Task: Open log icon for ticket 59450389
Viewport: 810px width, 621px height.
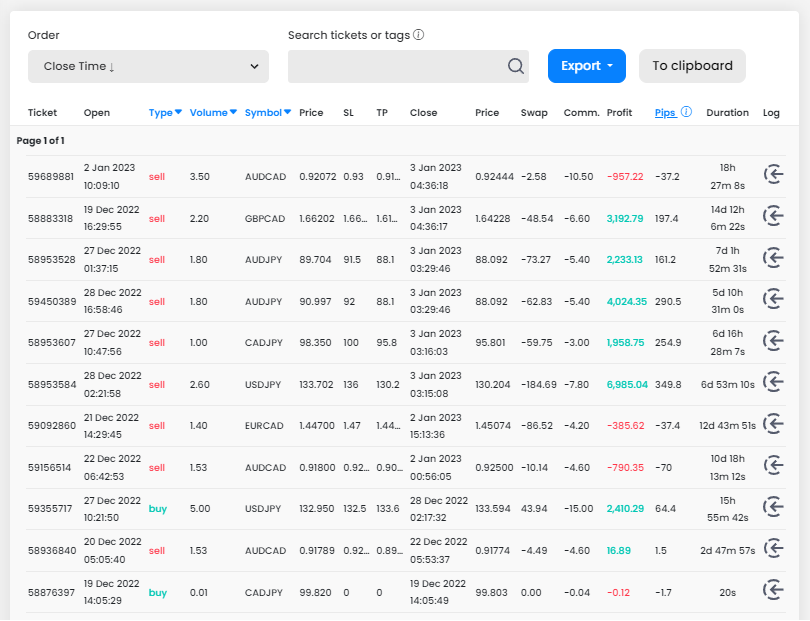Action: click(772, 300)
